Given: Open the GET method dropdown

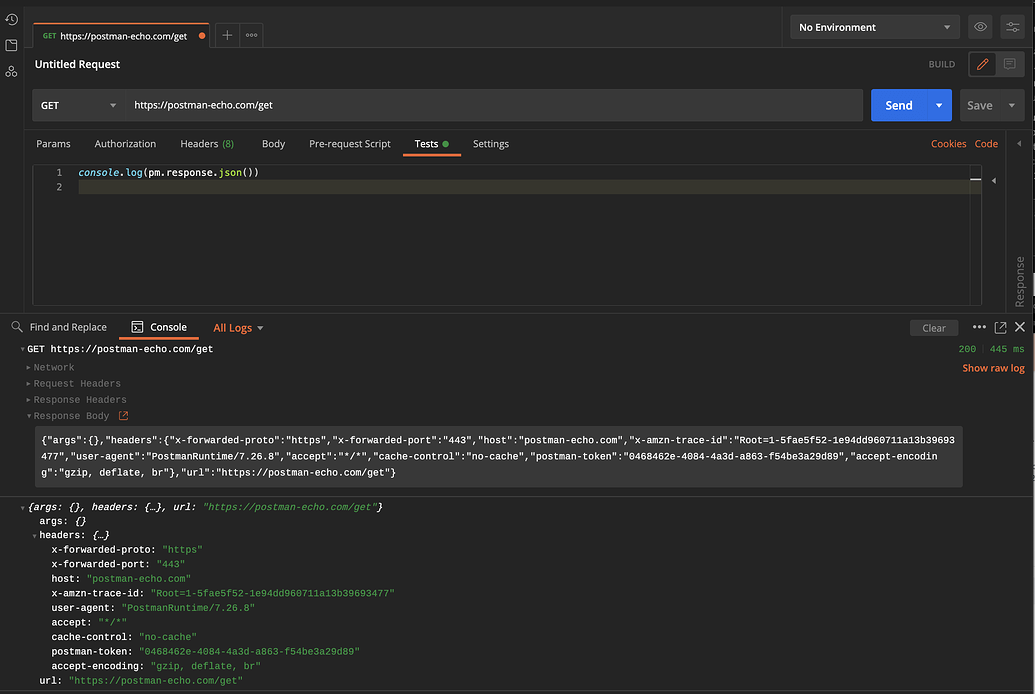Looking at the screenshot, I should pyautogui.click(x=78, y=105).
